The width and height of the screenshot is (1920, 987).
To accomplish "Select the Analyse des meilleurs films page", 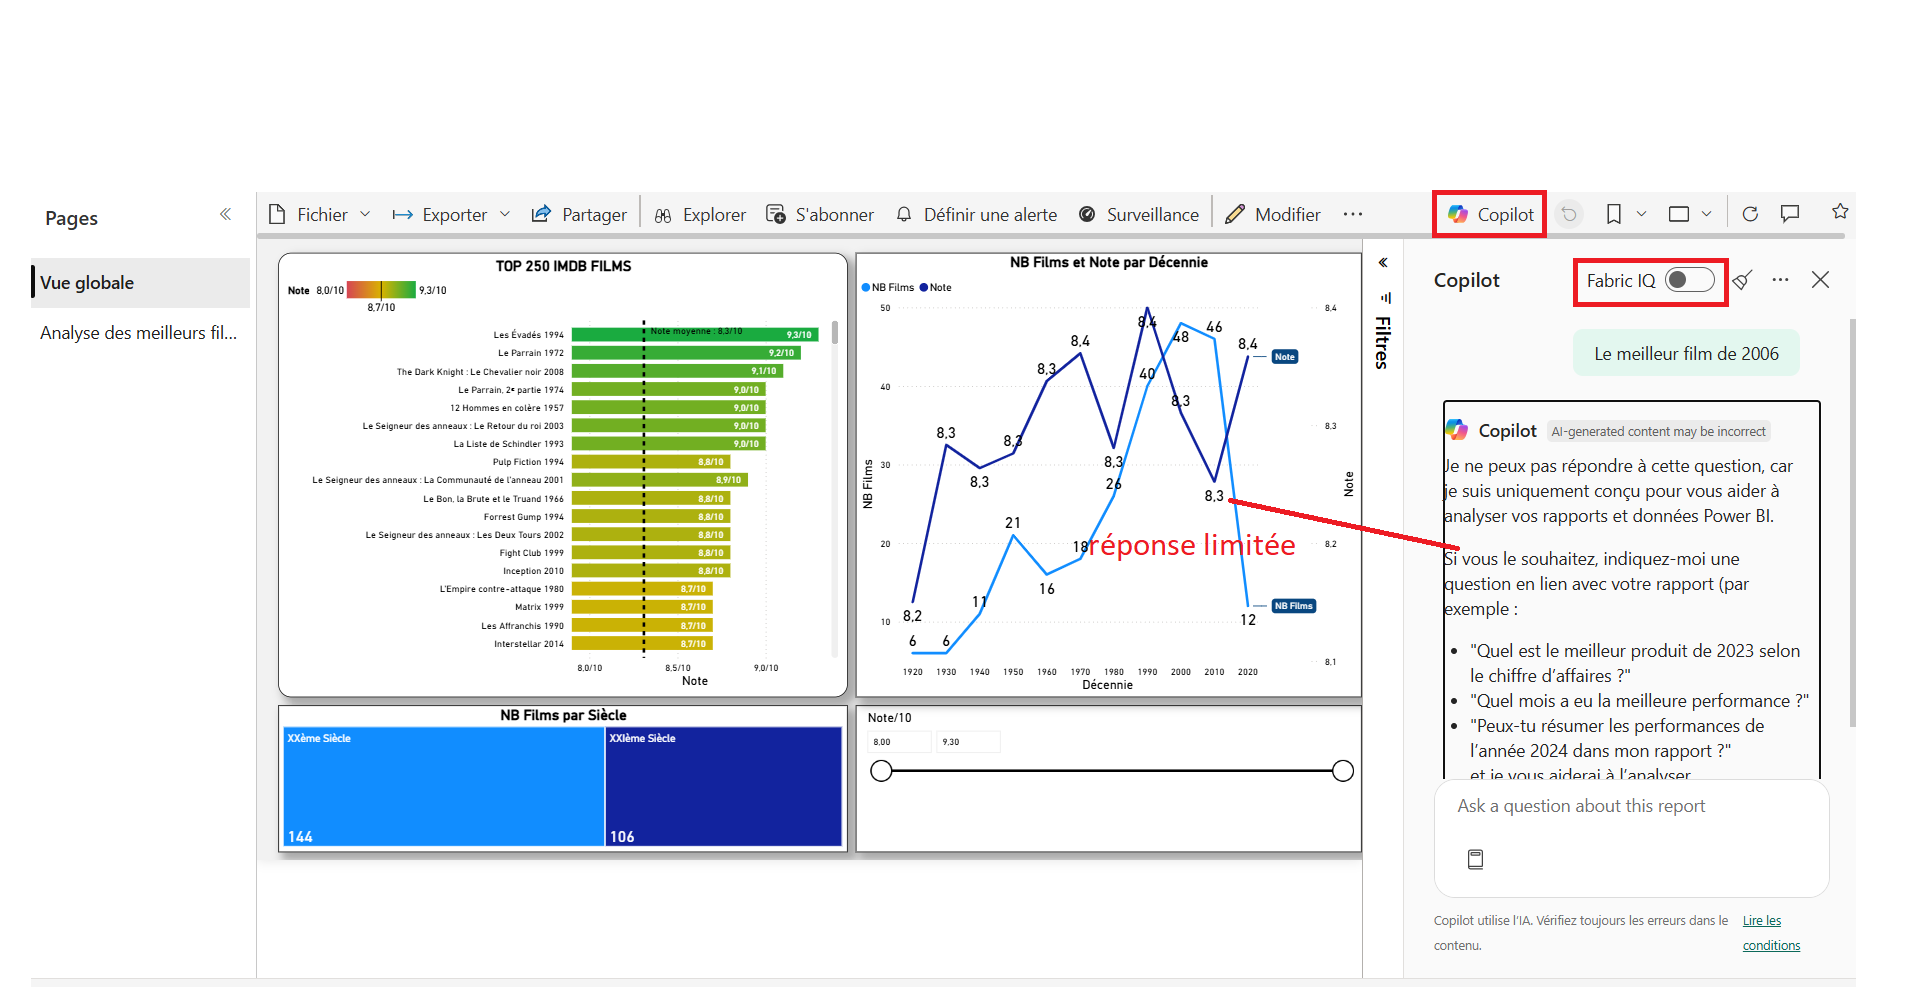I will point(139,333).
